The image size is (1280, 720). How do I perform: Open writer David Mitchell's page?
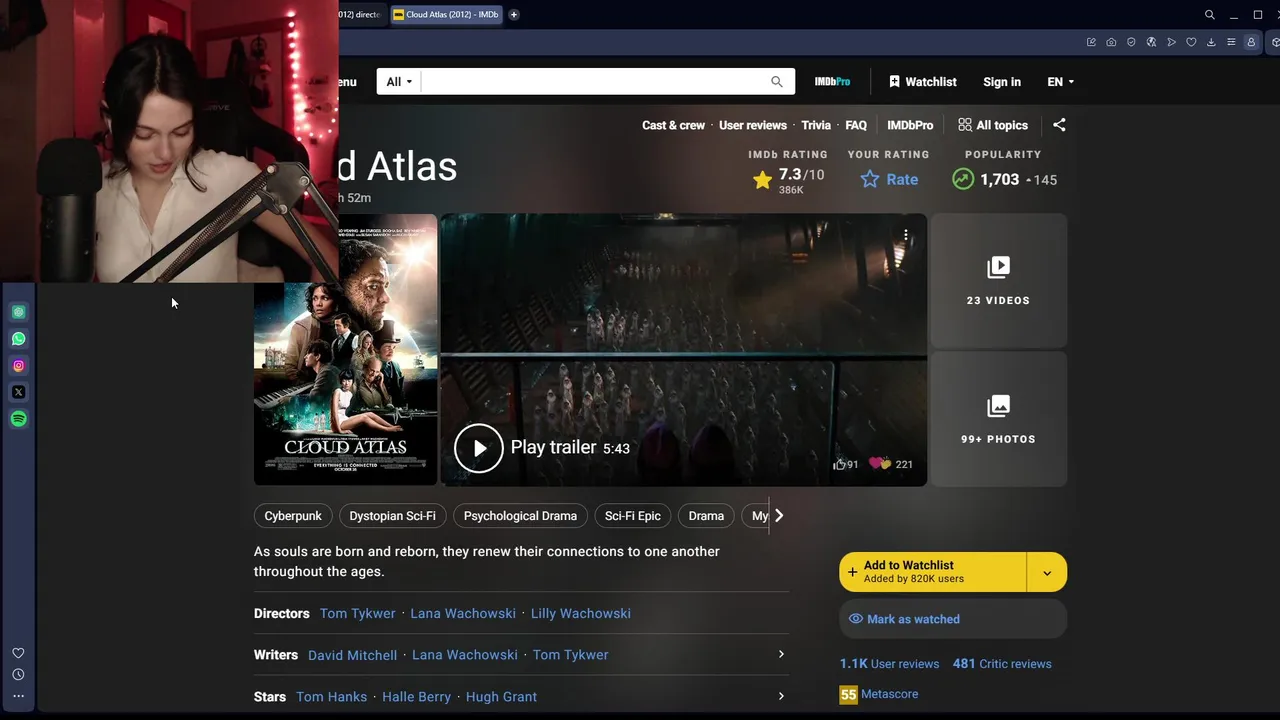pos(352,655)
